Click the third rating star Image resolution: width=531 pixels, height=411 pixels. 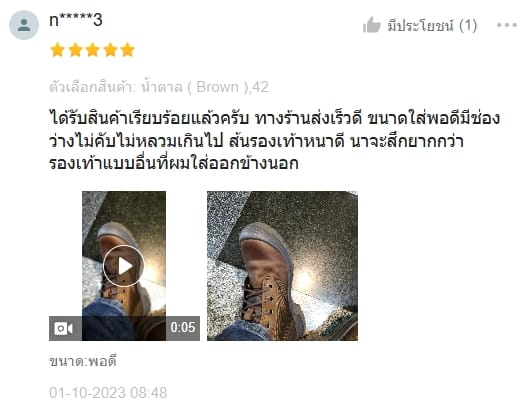point(93,50)
